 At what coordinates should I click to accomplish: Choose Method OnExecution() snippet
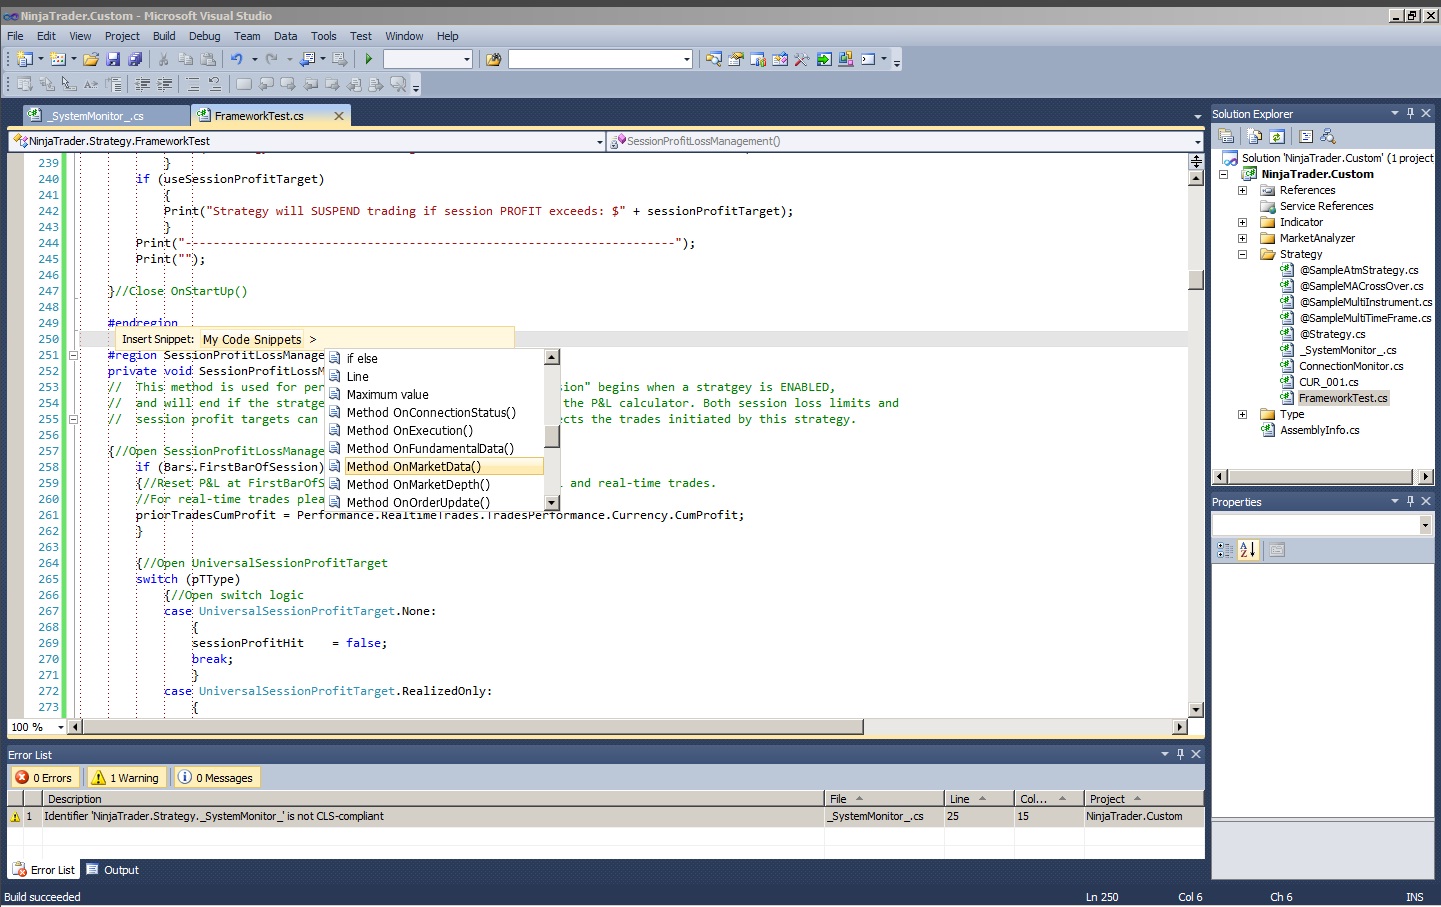click(410, 431)
